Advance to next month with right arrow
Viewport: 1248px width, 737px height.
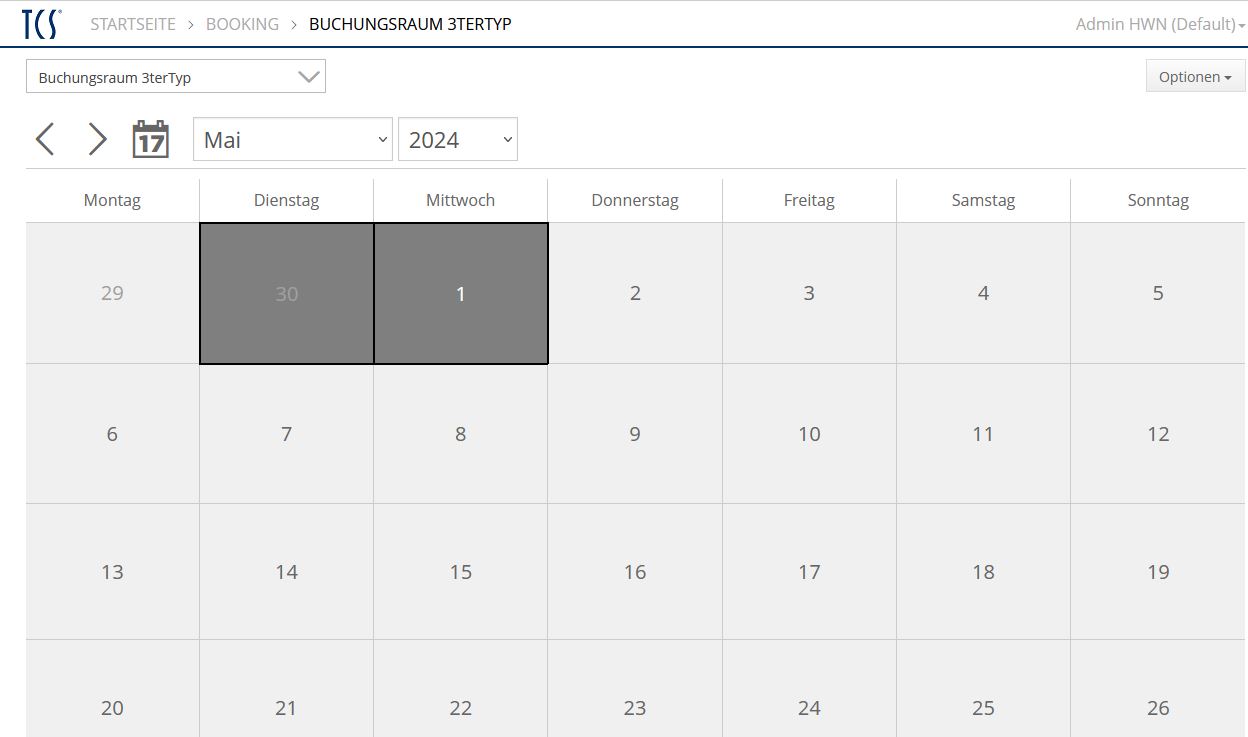point(97,139)
